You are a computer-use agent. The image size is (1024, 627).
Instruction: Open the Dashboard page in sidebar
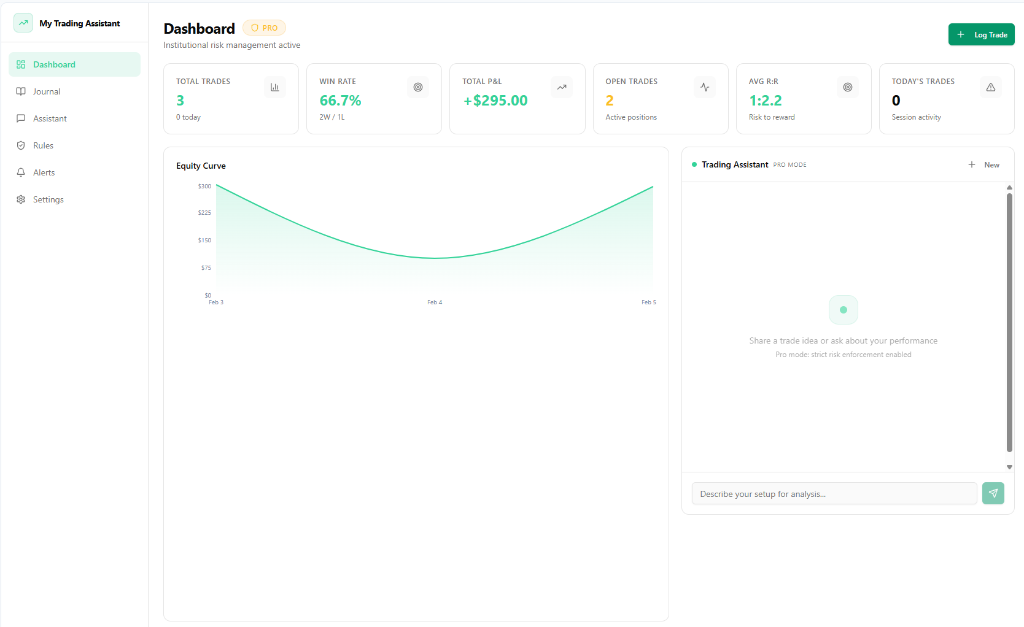[74, 65]
